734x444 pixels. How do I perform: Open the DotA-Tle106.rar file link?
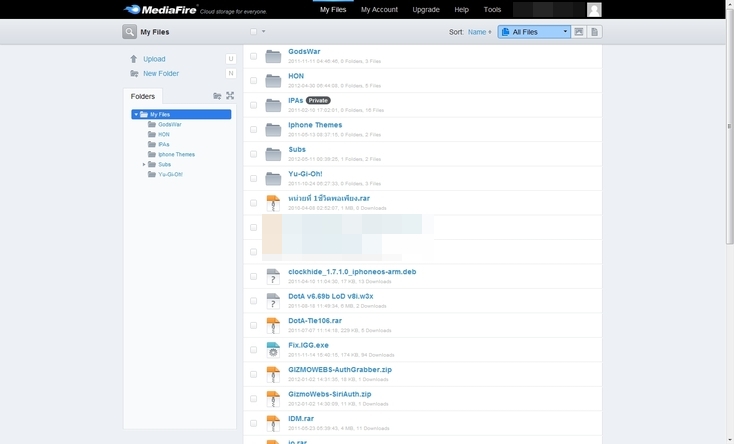315,321
